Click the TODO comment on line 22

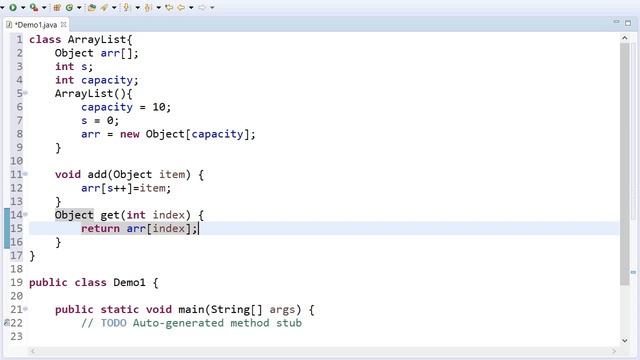tap(191, 323)
